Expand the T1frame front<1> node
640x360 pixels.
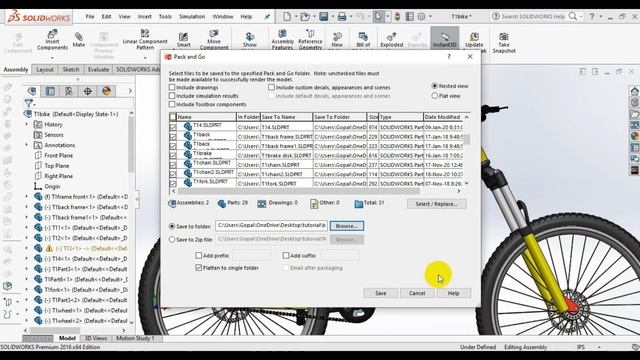27,197
